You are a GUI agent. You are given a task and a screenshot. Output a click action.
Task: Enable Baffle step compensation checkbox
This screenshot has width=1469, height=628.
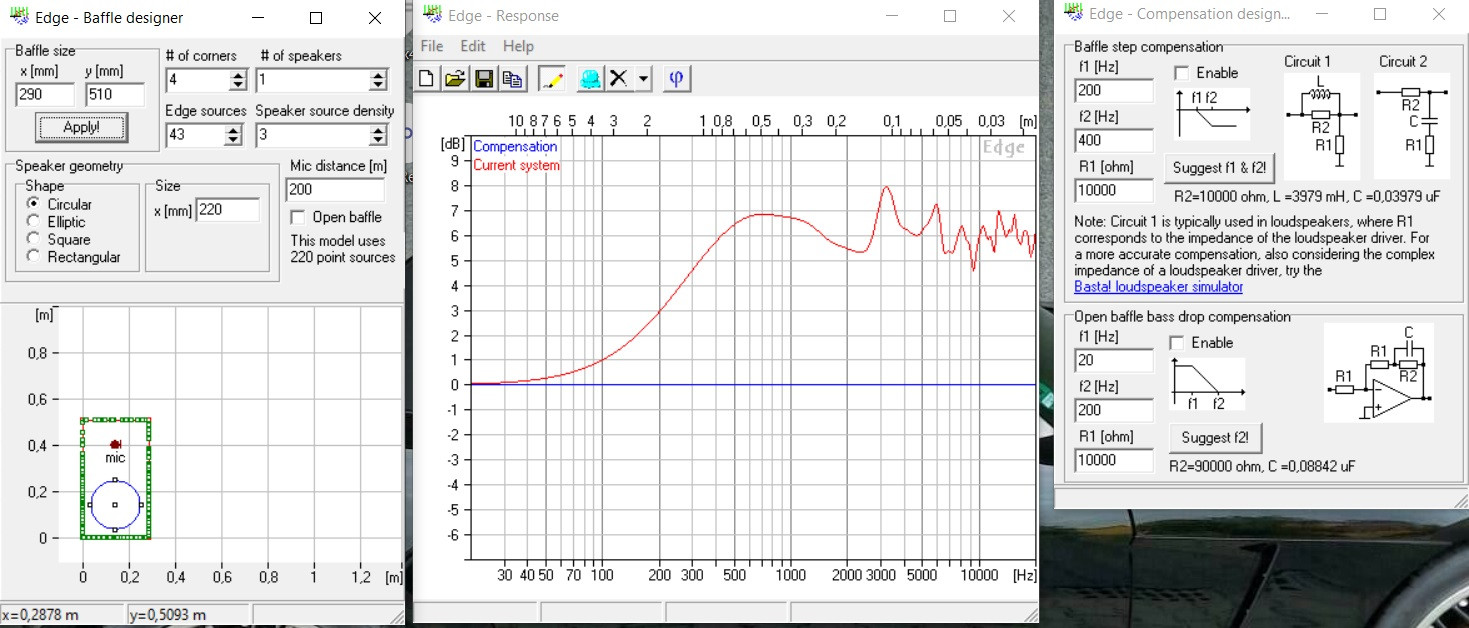1182,73
